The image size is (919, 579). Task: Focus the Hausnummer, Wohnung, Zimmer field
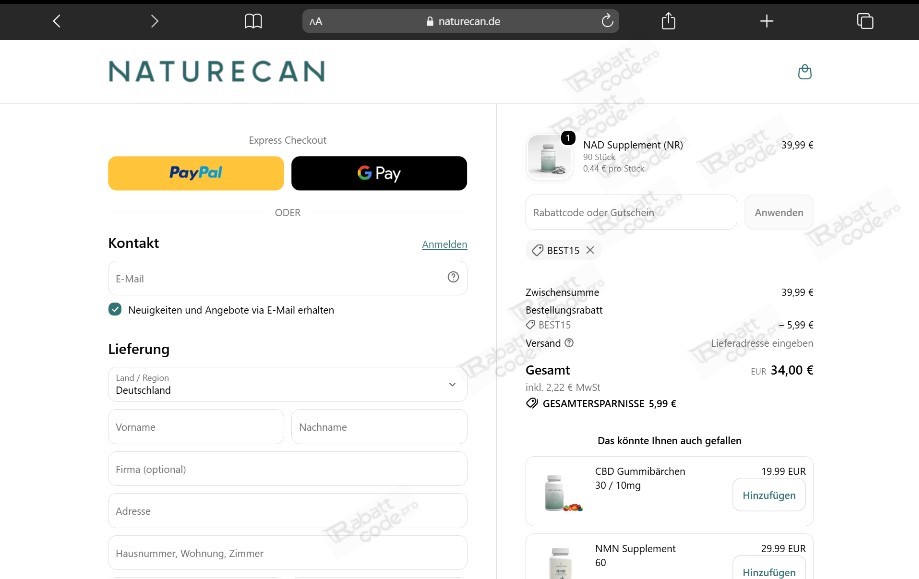pos(288,553)
